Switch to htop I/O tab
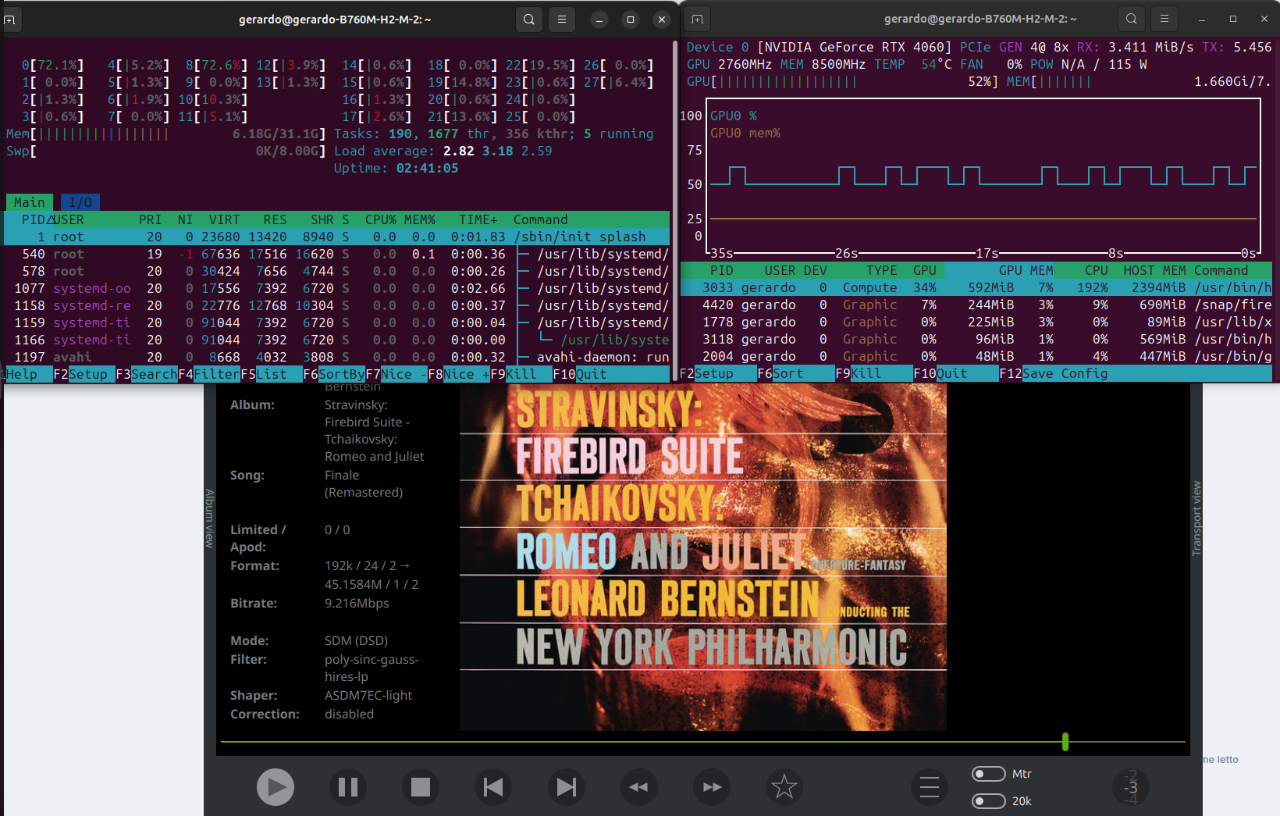 [80, 202]
